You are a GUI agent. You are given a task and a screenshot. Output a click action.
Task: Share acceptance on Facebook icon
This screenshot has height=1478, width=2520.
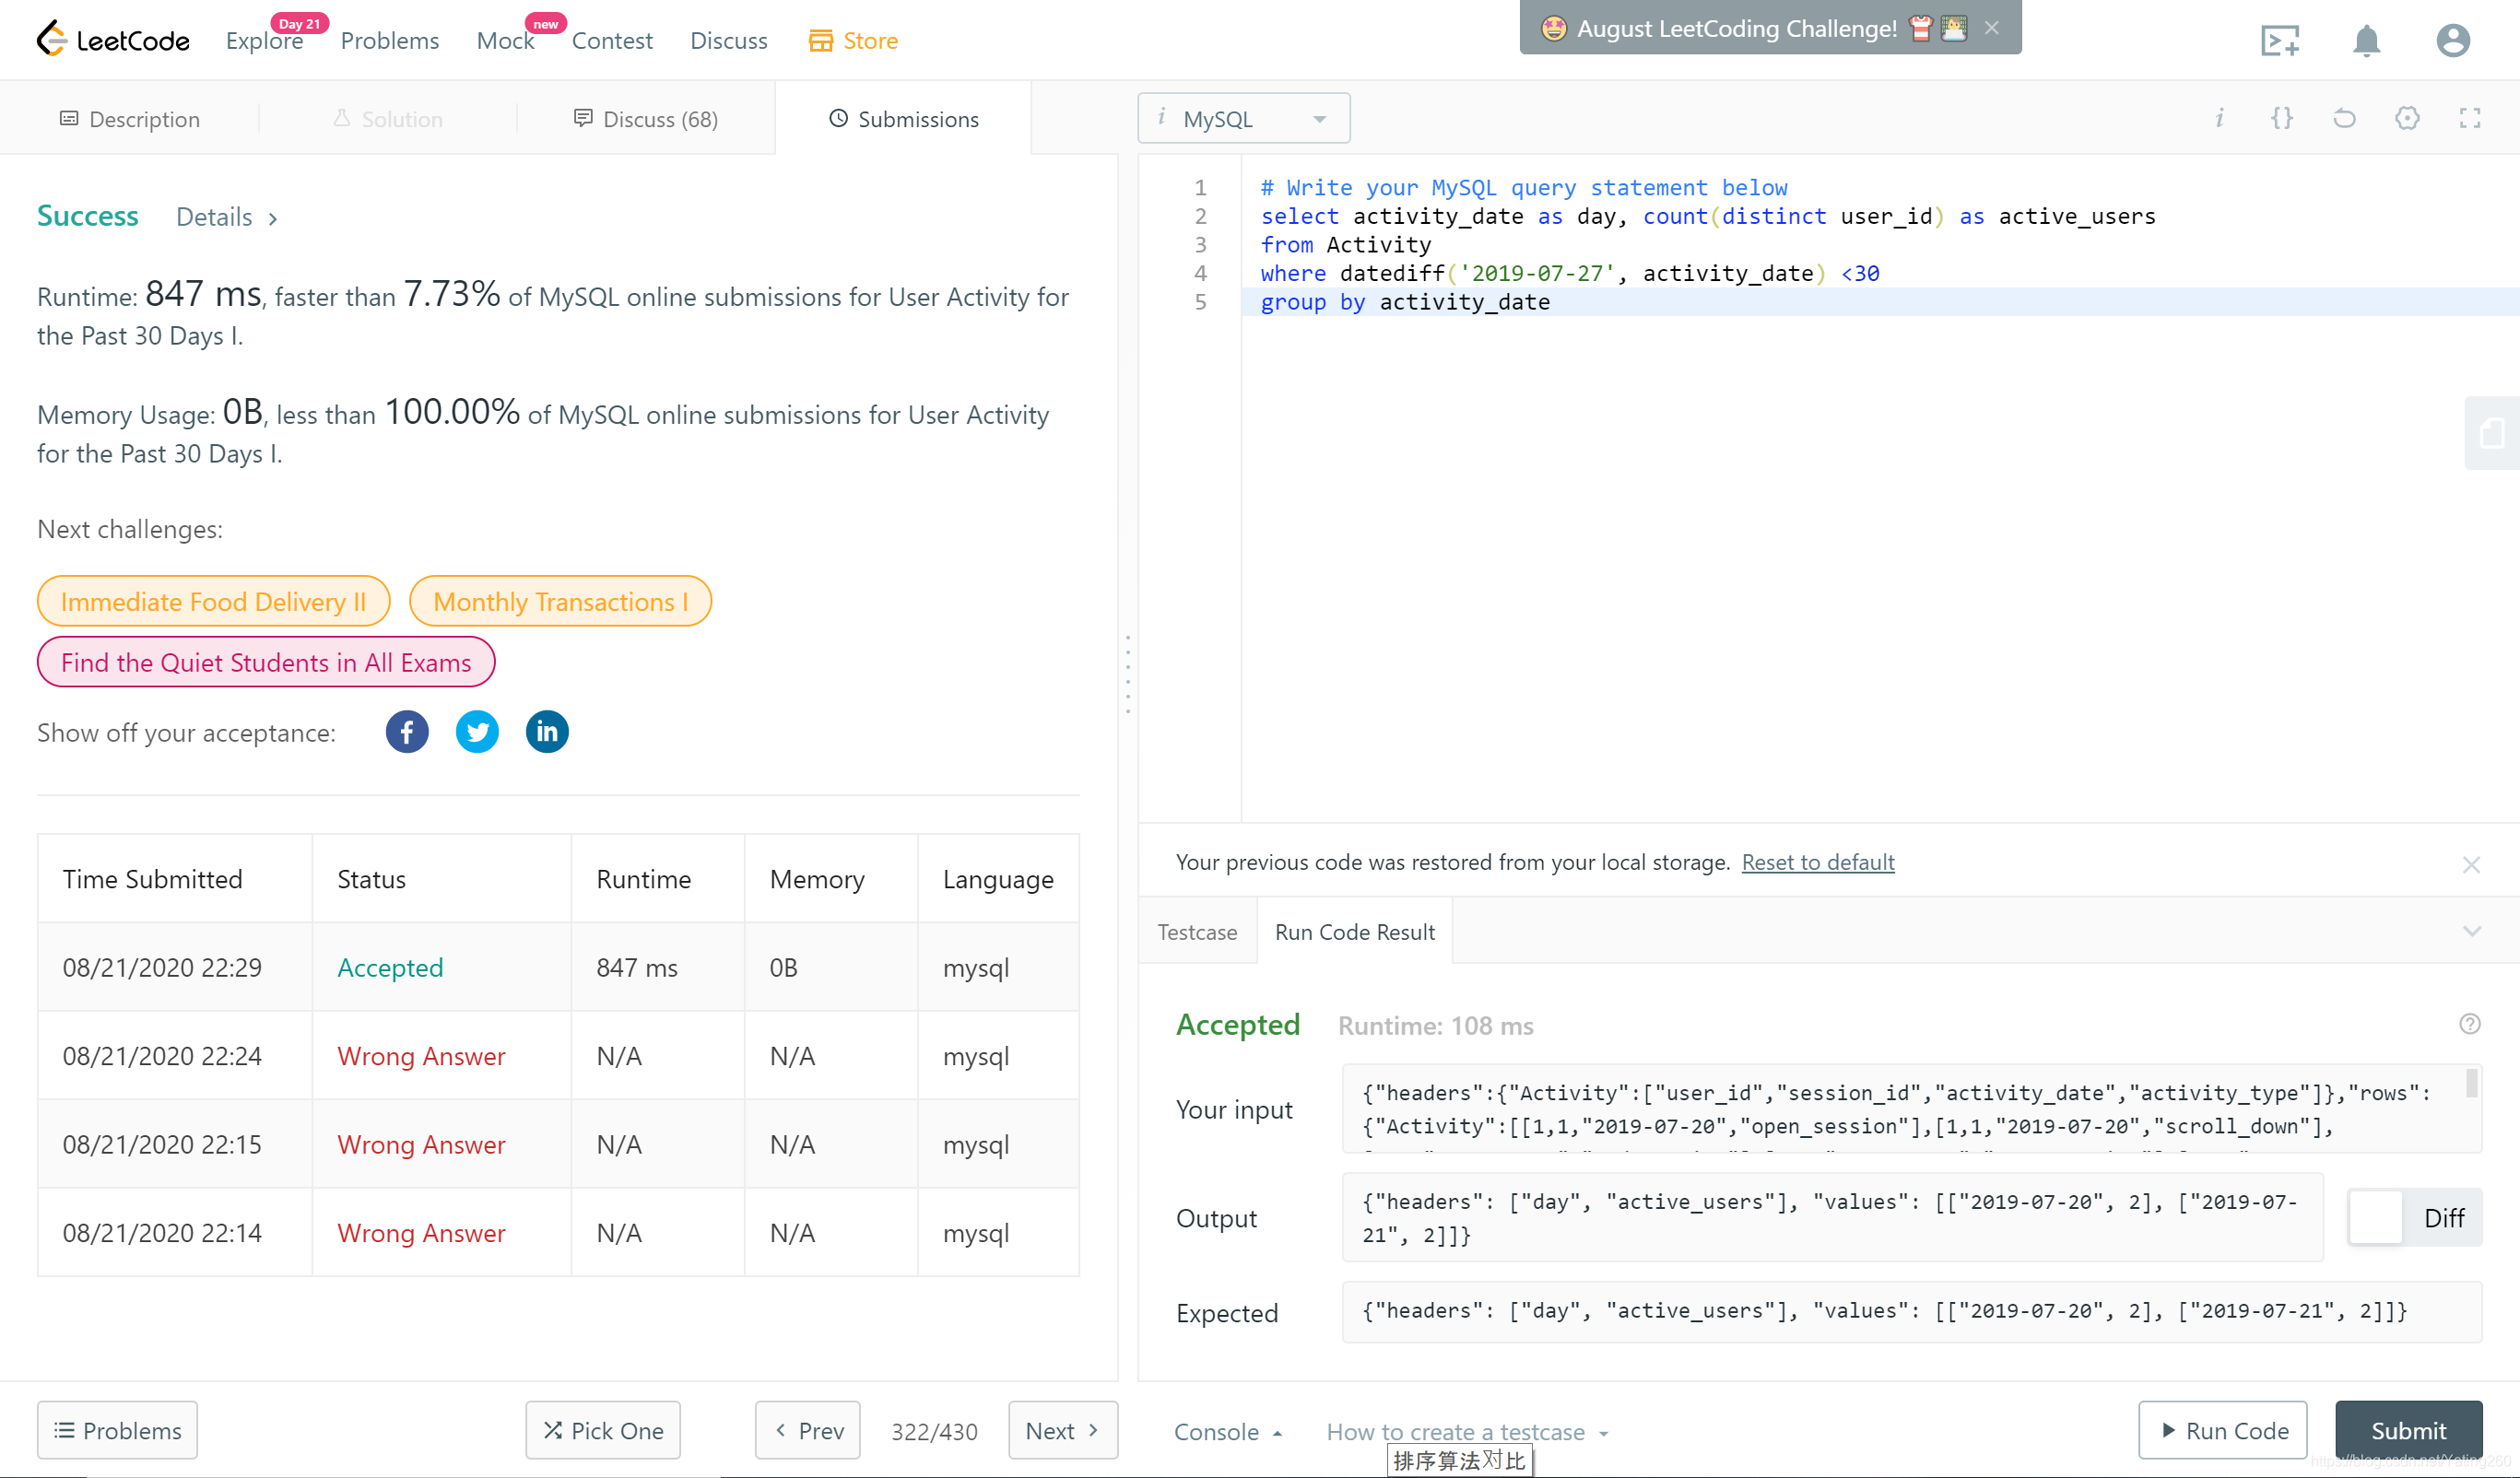[x=407, y=732]
